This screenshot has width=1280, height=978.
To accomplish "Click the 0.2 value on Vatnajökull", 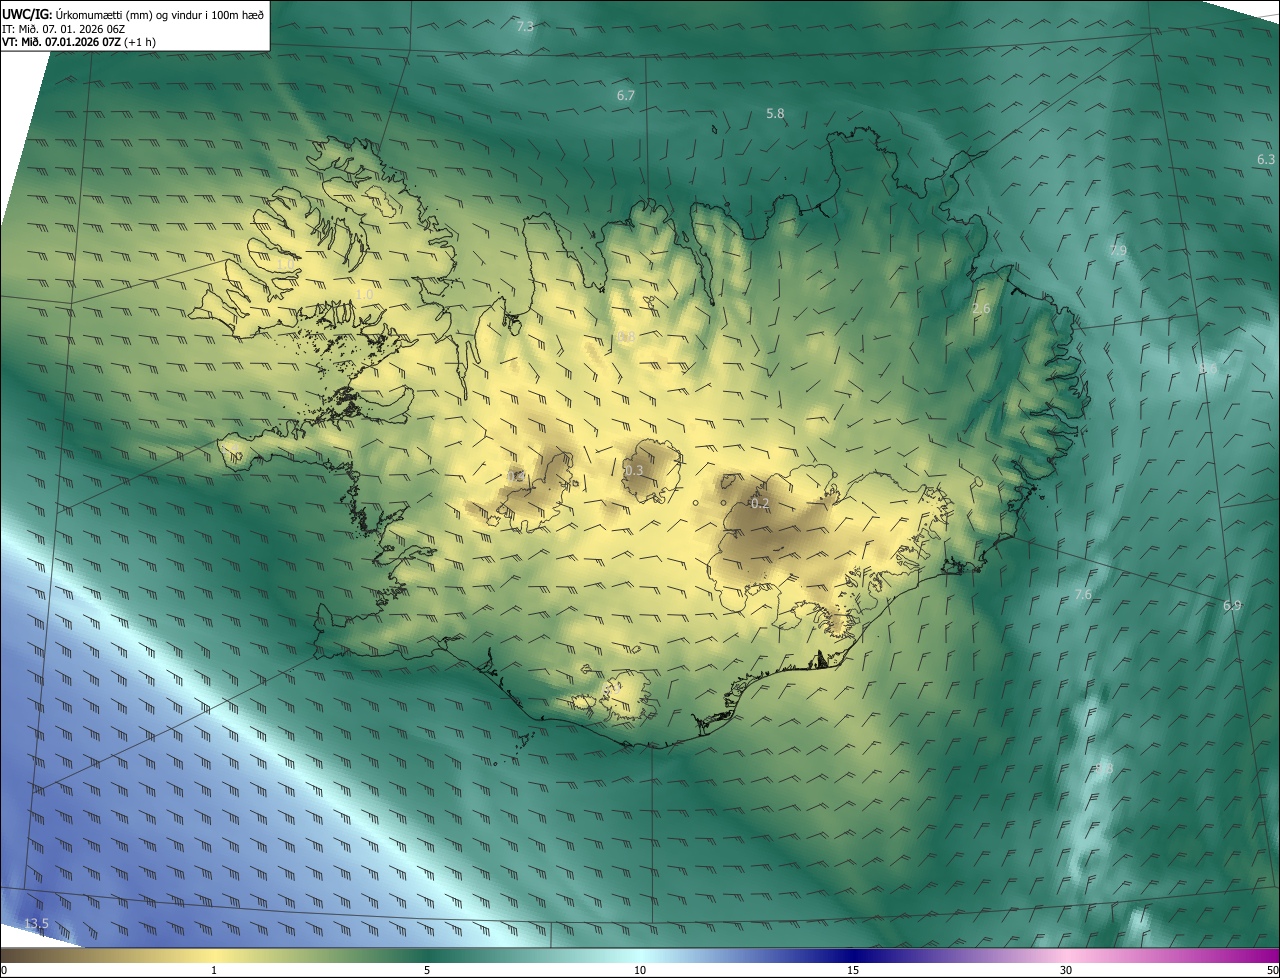I will [x=760, y=504].
